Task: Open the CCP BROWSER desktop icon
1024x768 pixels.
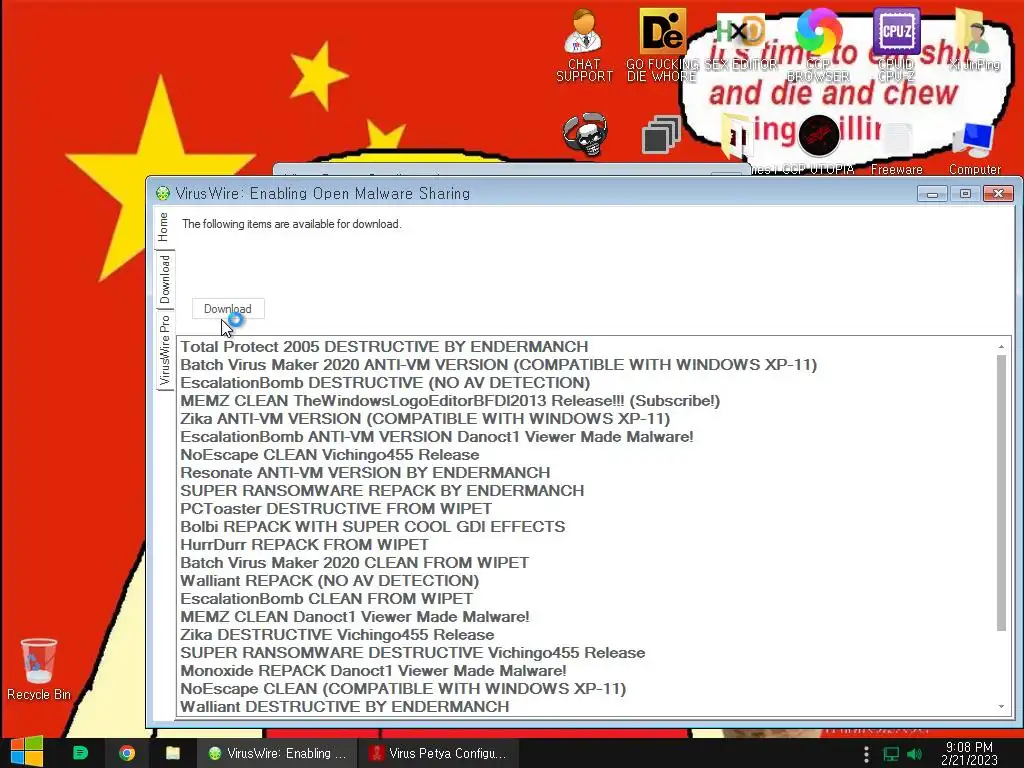Action: coord(818,46)
